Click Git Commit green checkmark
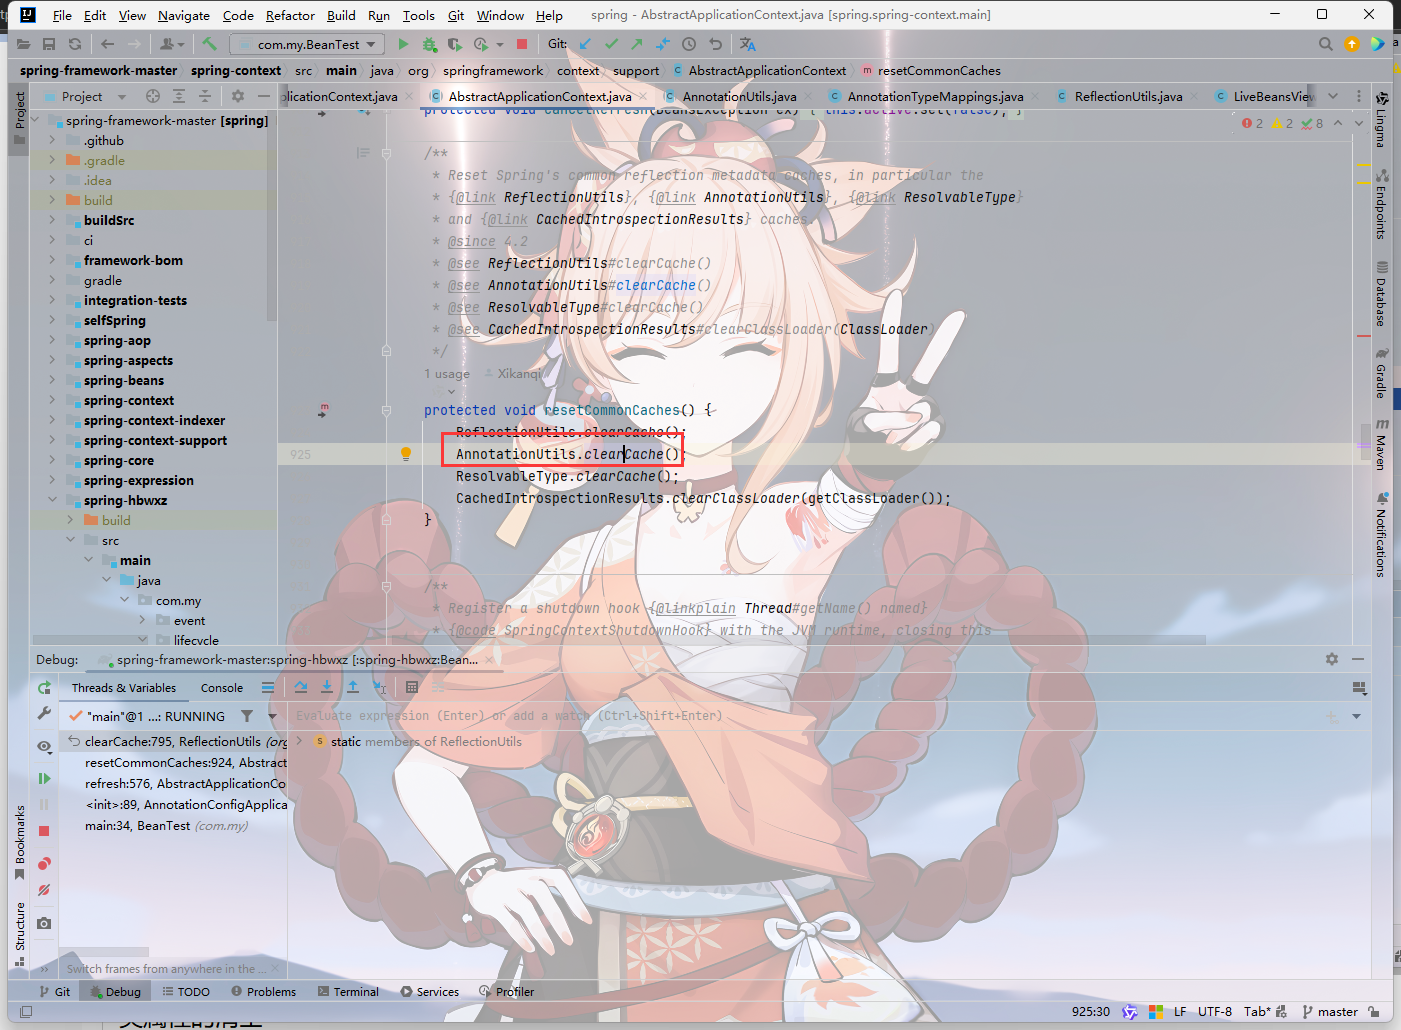This screenshot has width=1401, height=1030. (611, 44)
